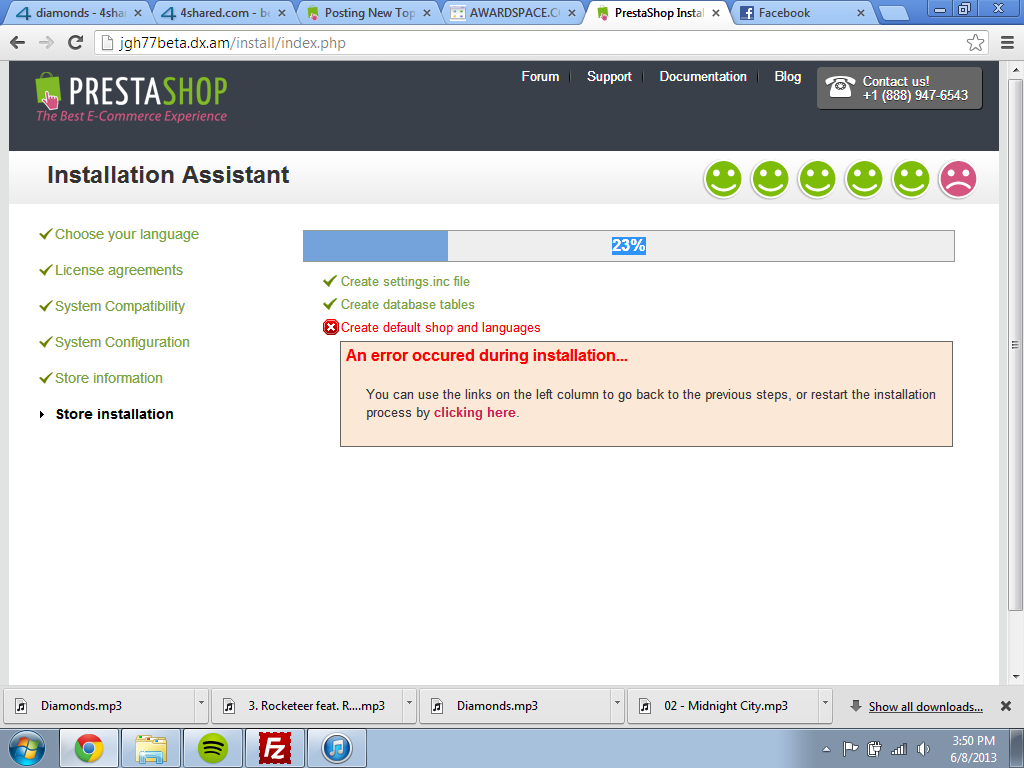Viewport: 1024px width, 768px height.
Task: Open the 02 - Midnight City.mp3 download
Action: click(723, 706)
